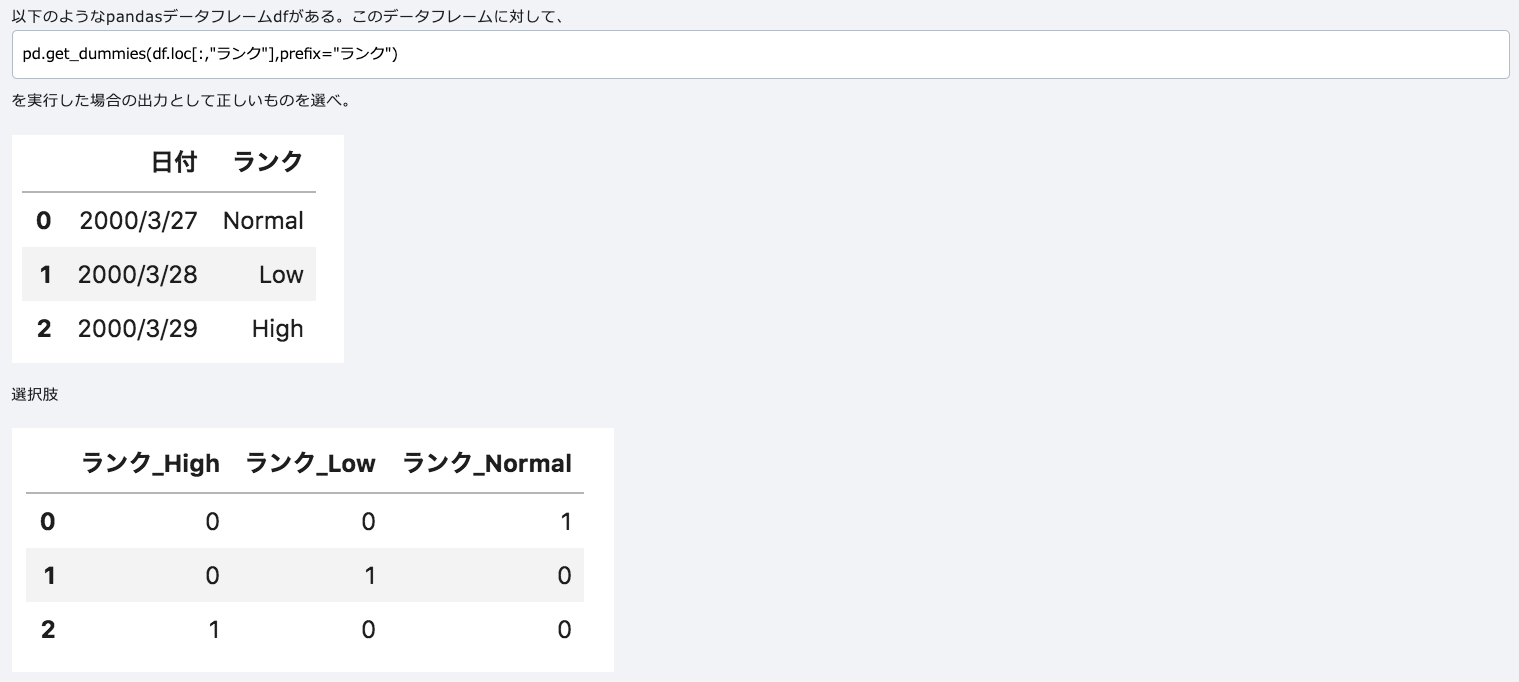This screenshot has height=682, width=1519.
Task: Click the pd.get_dummies code box
Action: point(760,54)
